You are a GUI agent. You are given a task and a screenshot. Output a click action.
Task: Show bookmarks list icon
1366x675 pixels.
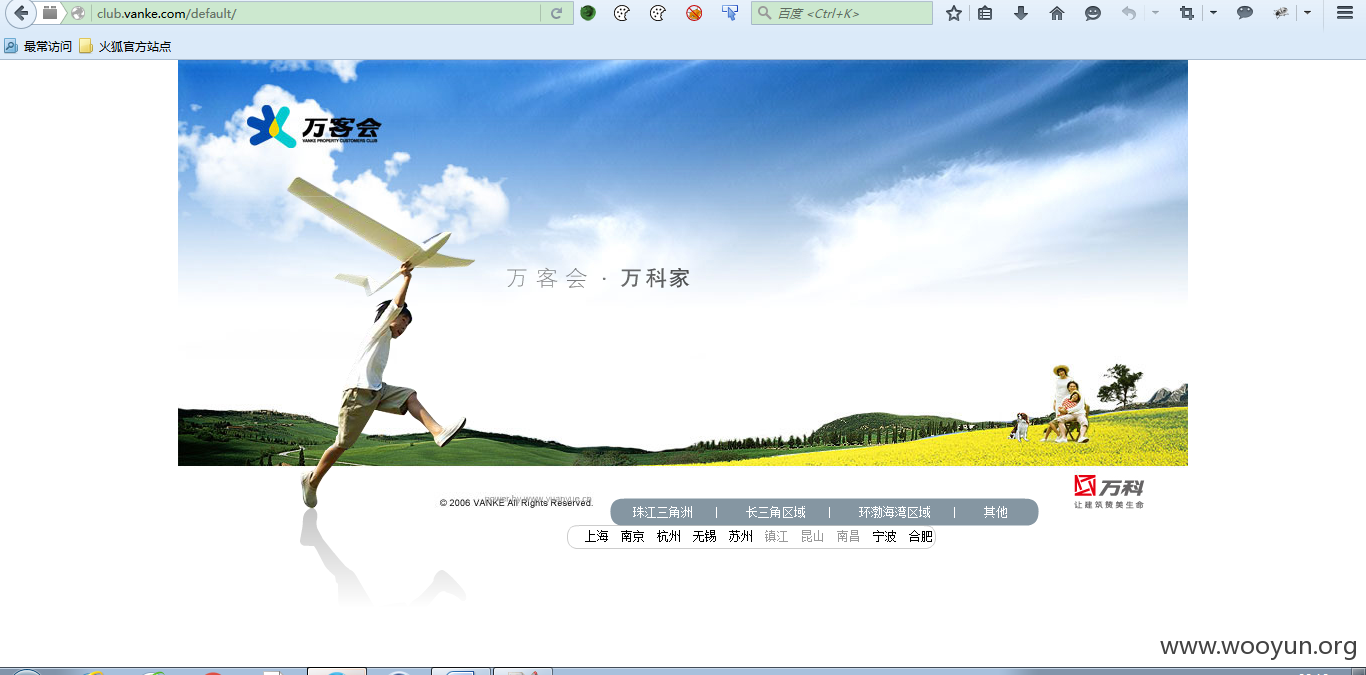985,13
